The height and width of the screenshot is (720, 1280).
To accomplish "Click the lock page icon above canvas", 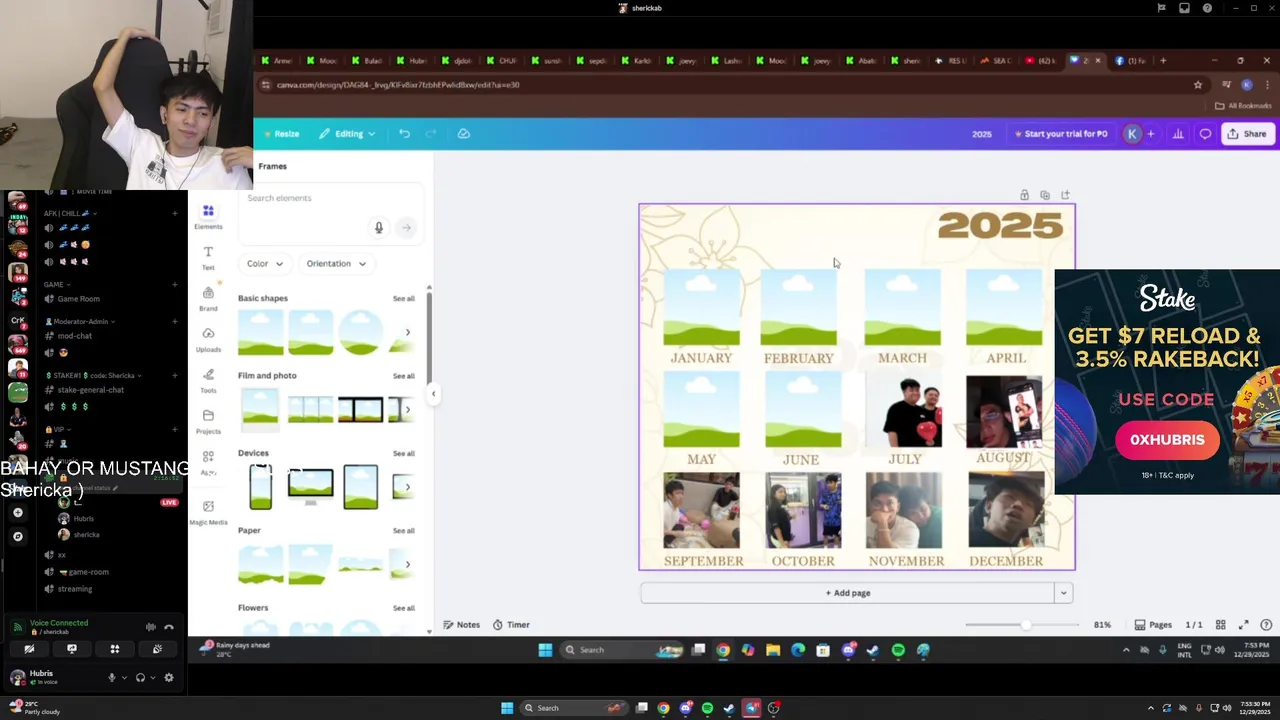I will (x=1024, y=195).
